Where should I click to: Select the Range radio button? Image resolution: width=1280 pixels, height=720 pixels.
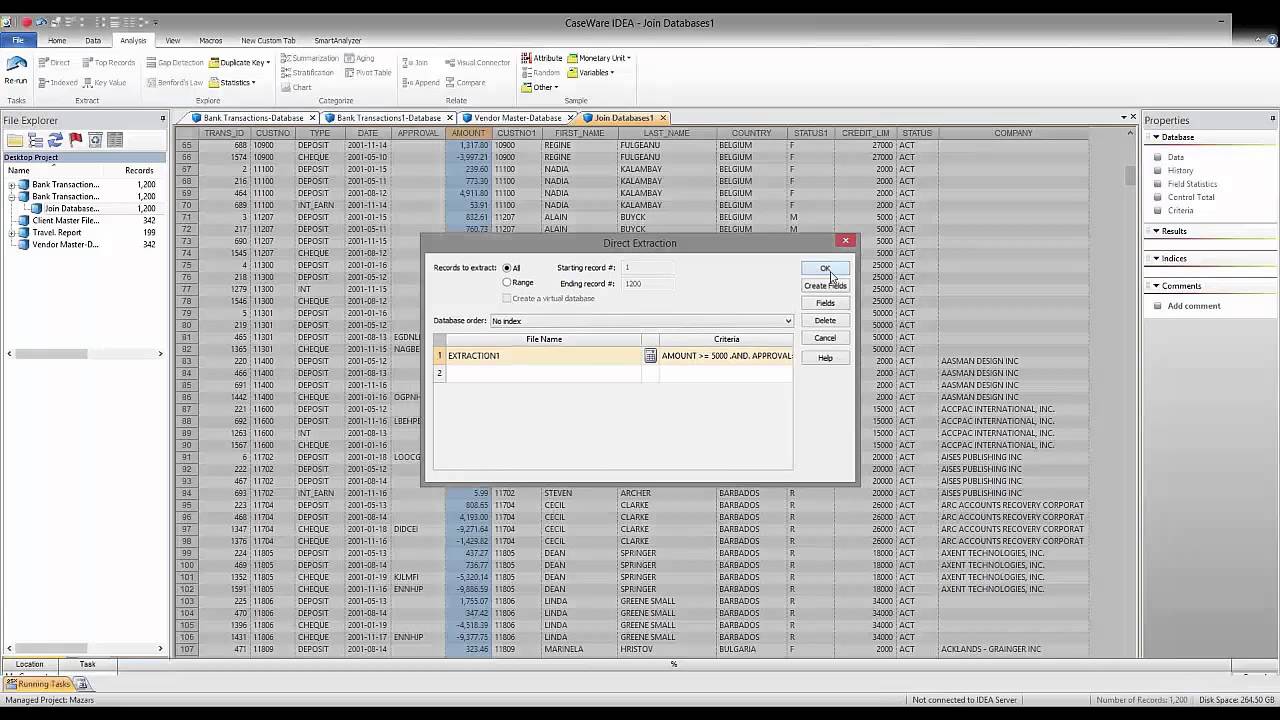tap(507, 283)
